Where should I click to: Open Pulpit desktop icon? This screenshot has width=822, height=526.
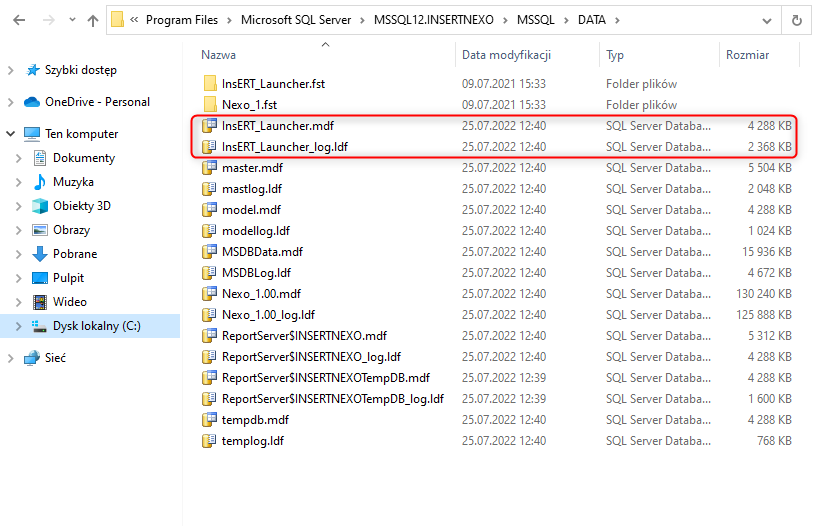pos(40,278)
